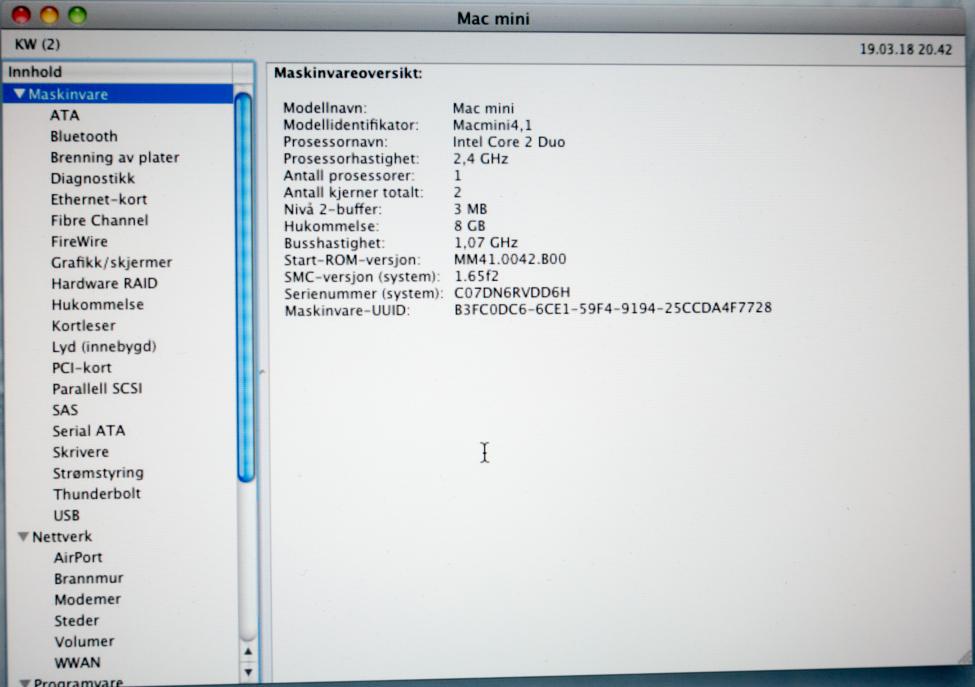Click the bus speed value 1,07 GHz
975x687 pixels.
tap(486, 242)
